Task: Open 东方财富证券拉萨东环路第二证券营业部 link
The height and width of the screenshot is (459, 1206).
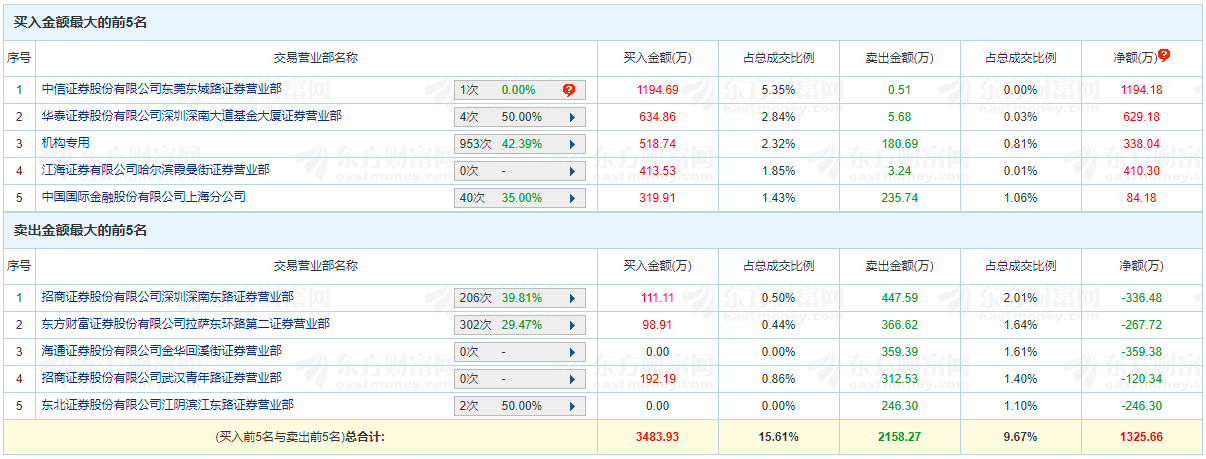Action: [186, 324]
